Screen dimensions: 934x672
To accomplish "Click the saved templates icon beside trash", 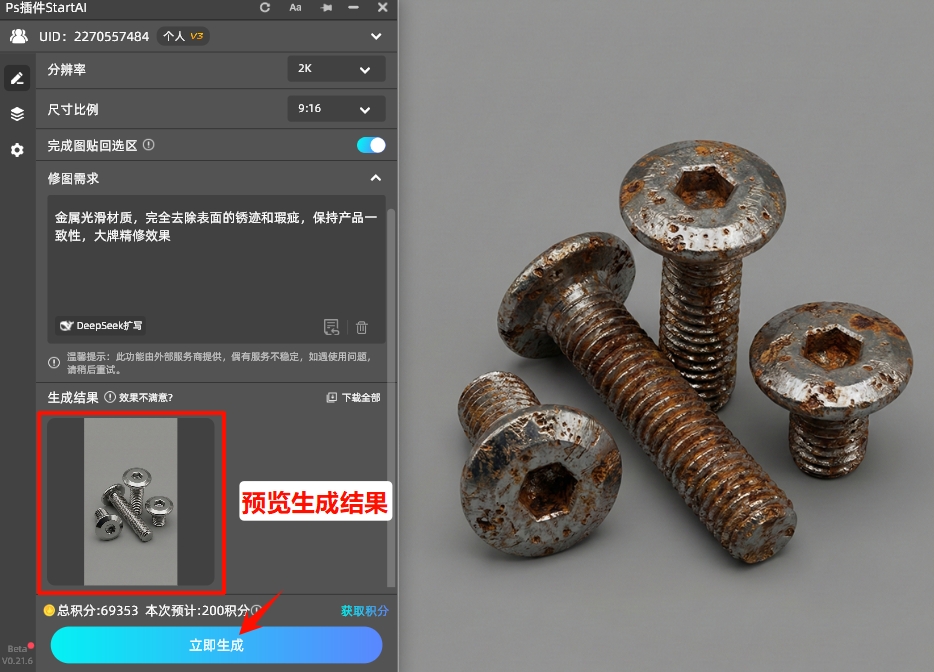I will pyautogui.click(x=331, y=327).
